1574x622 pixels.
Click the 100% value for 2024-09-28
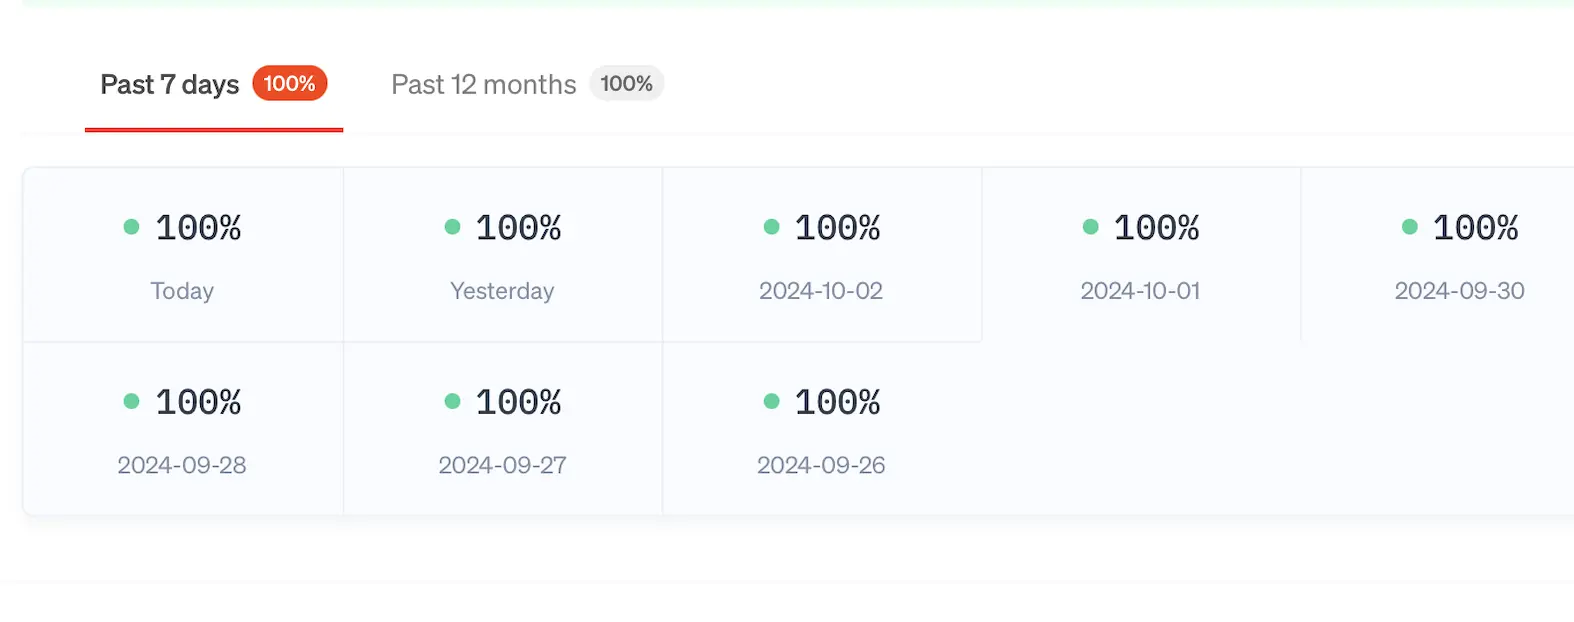pyautogui.click(x=198, y=401)
